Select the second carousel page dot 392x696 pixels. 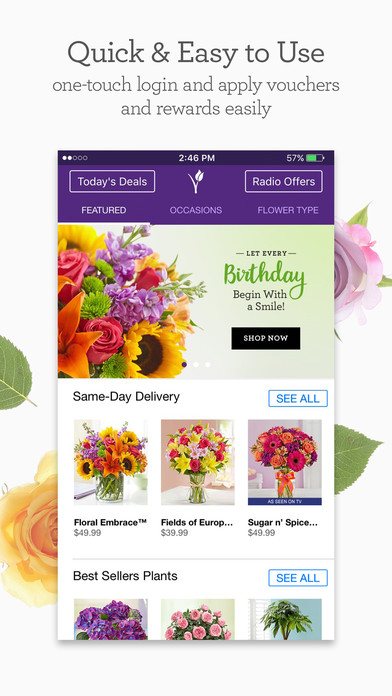(x=196, y=364)
